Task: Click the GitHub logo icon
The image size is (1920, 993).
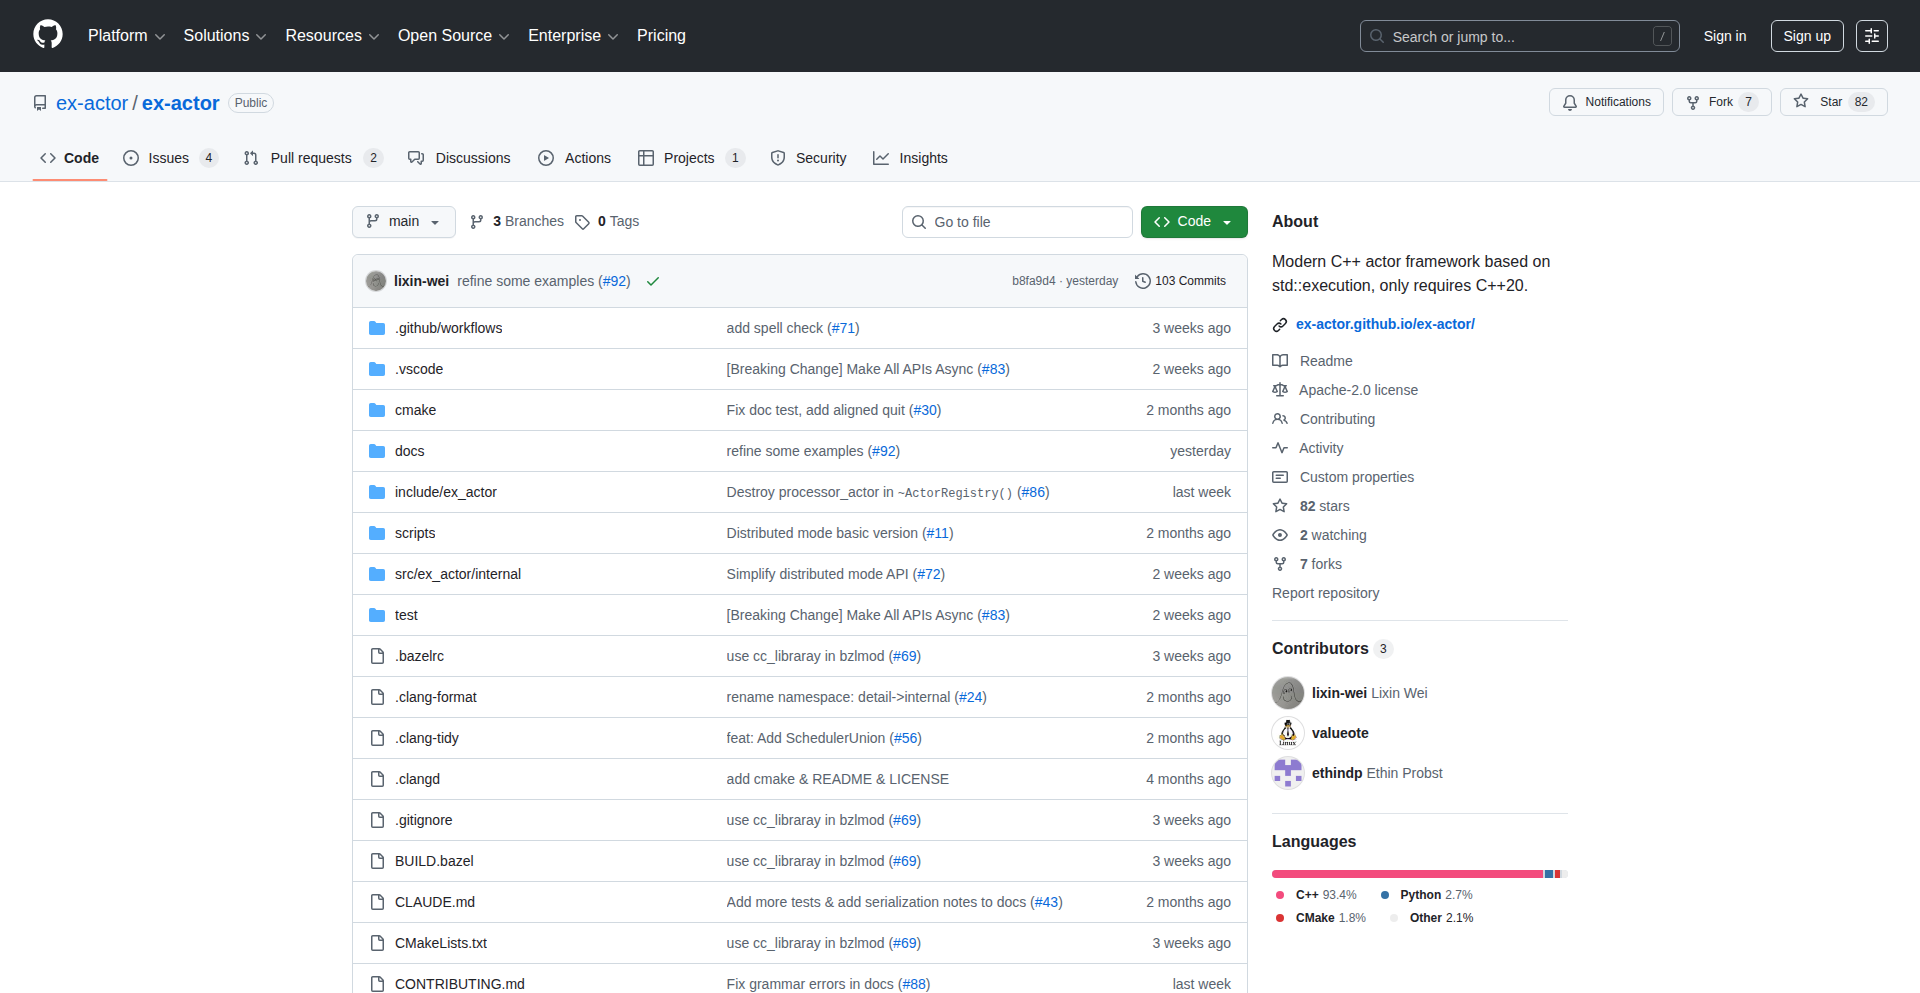Action: [x=48, y=35]
